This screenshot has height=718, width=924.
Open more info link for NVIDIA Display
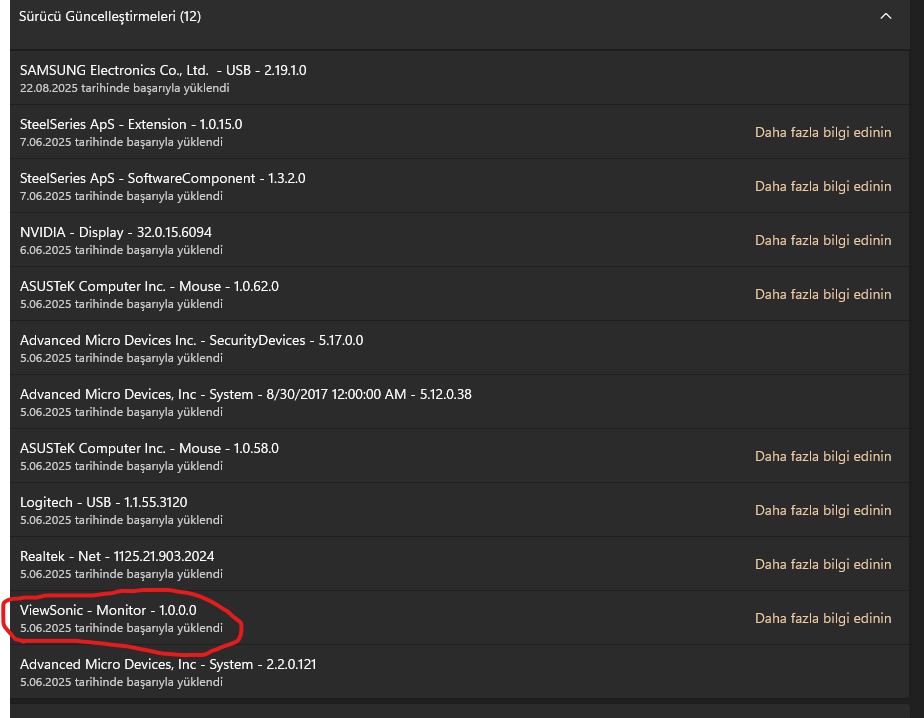pos(823,241)
